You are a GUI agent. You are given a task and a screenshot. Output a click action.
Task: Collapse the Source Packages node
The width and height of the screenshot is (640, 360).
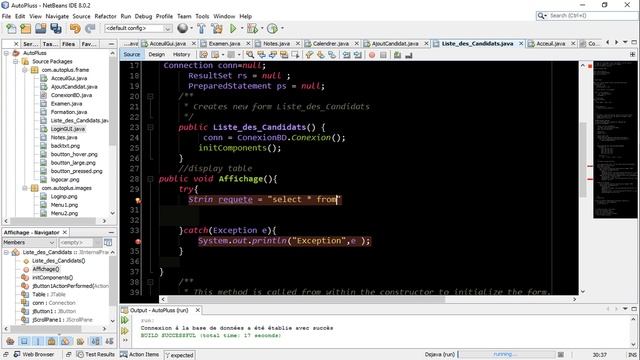15,61
